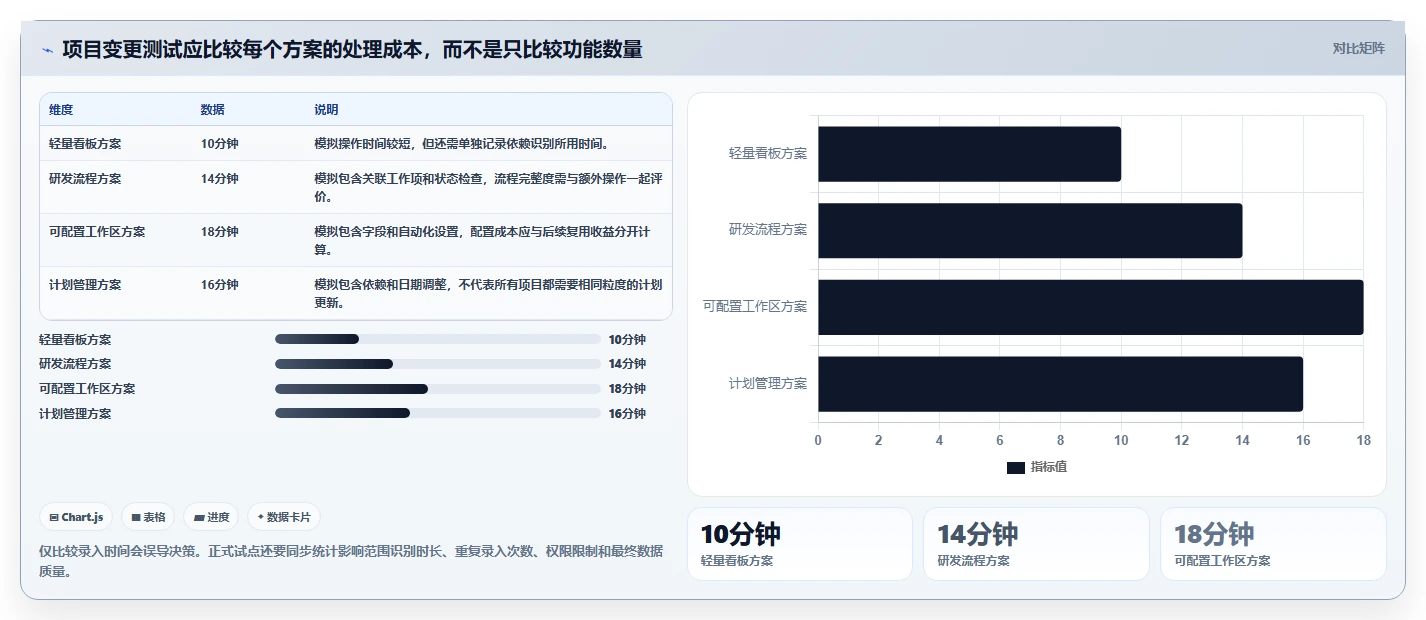Screen dimensions: 1426x620
Task: Click the Chart.js chip
Action: point(77,517)
